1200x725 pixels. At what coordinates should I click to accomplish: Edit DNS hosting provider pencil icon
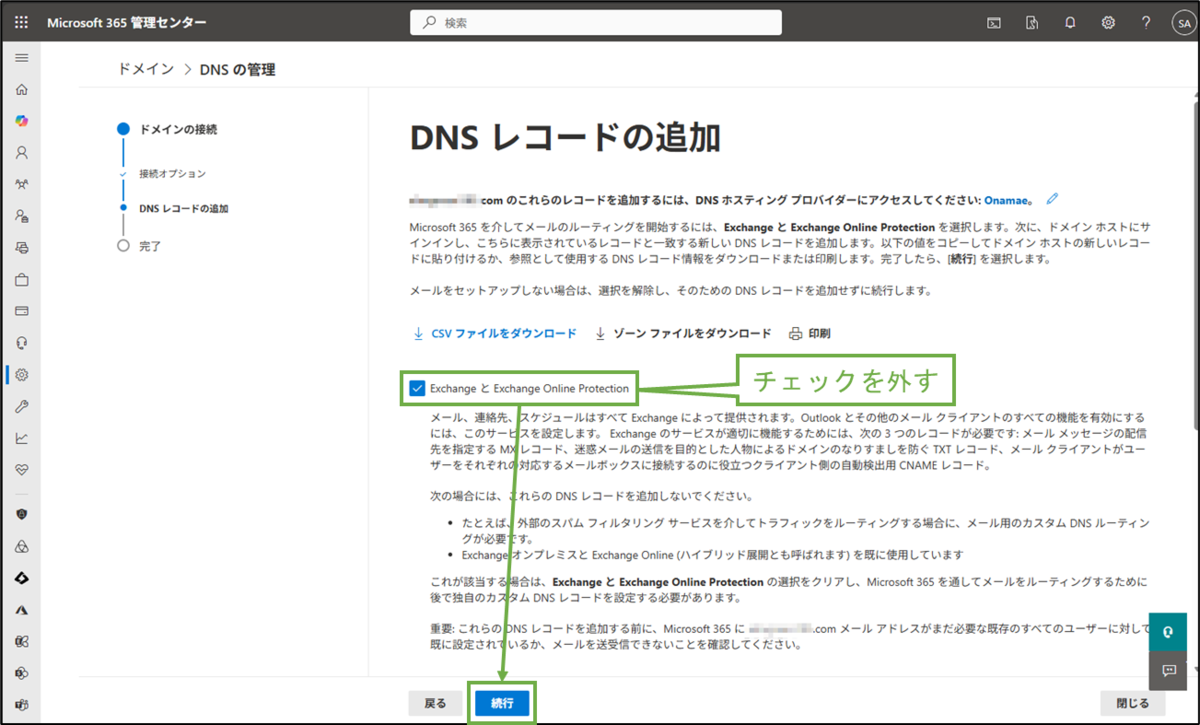[x=1052, y=199]
